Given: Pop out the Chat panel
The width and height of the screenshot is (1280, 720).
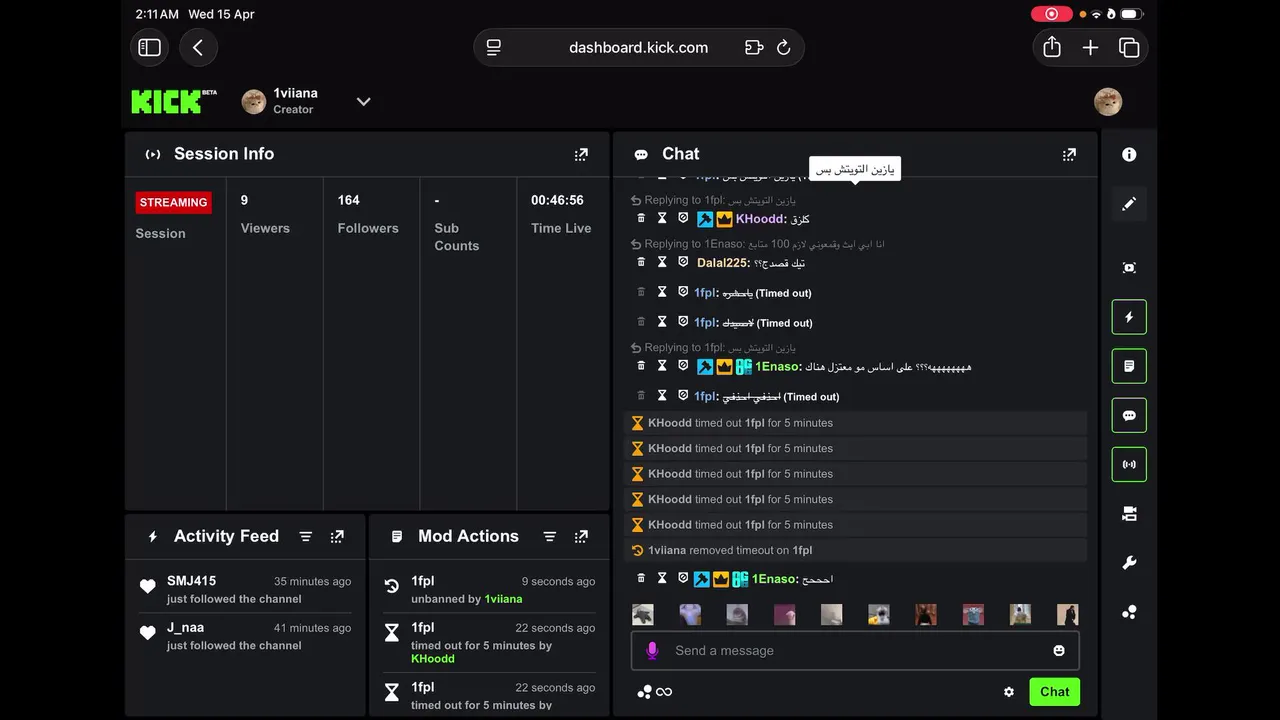Looking at the screenshot, I should [1069, 154].
